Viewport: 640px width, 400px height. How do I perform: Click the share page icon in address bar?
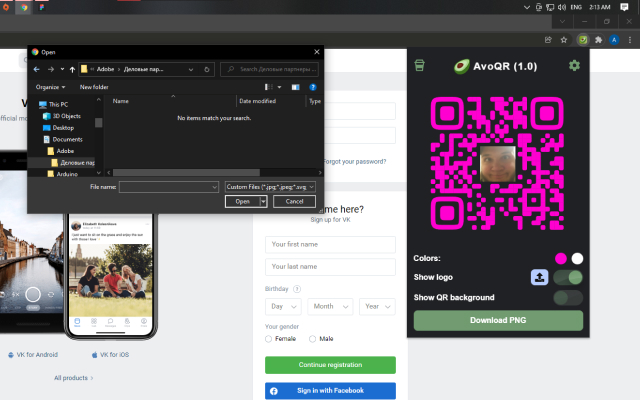click(x=548, y=40)
